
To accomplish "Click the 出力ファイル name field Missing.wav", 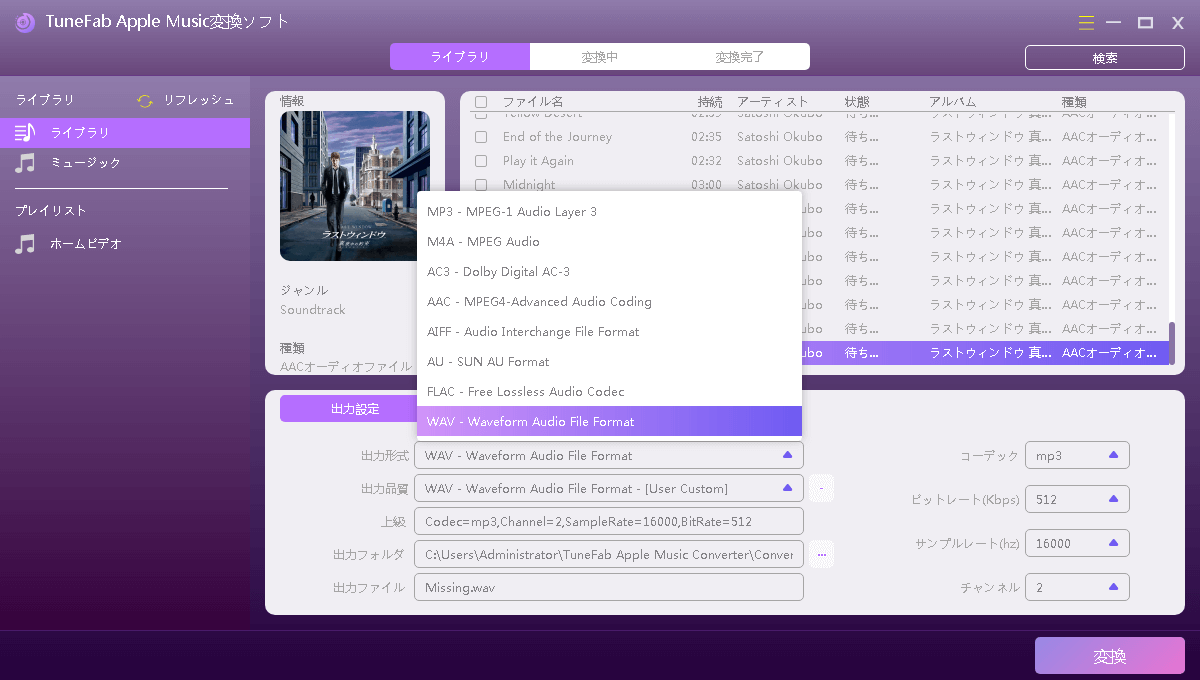I will pos(609,587).
